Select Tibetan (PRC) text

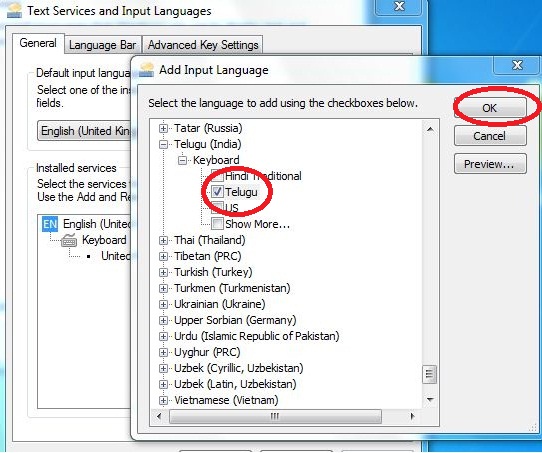tap(207, 256)
